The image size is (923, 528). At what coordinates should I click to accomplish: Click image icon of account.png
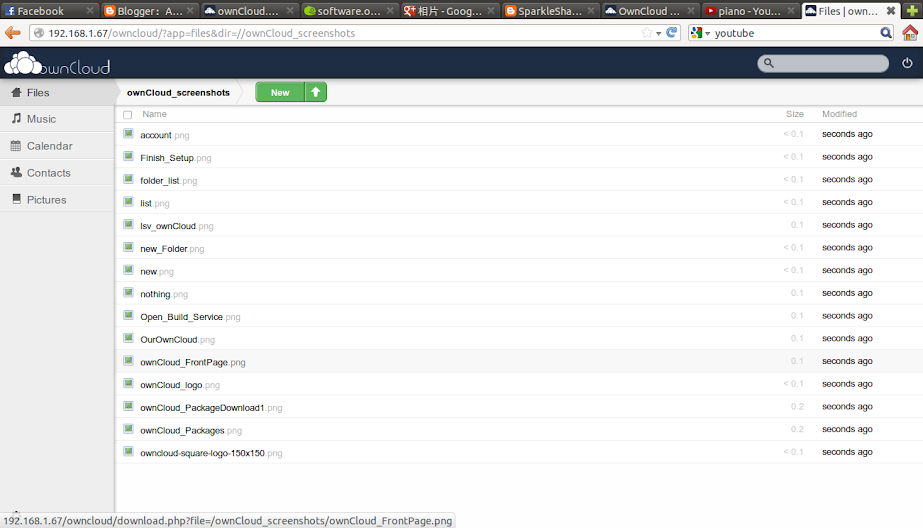(128, 134)
